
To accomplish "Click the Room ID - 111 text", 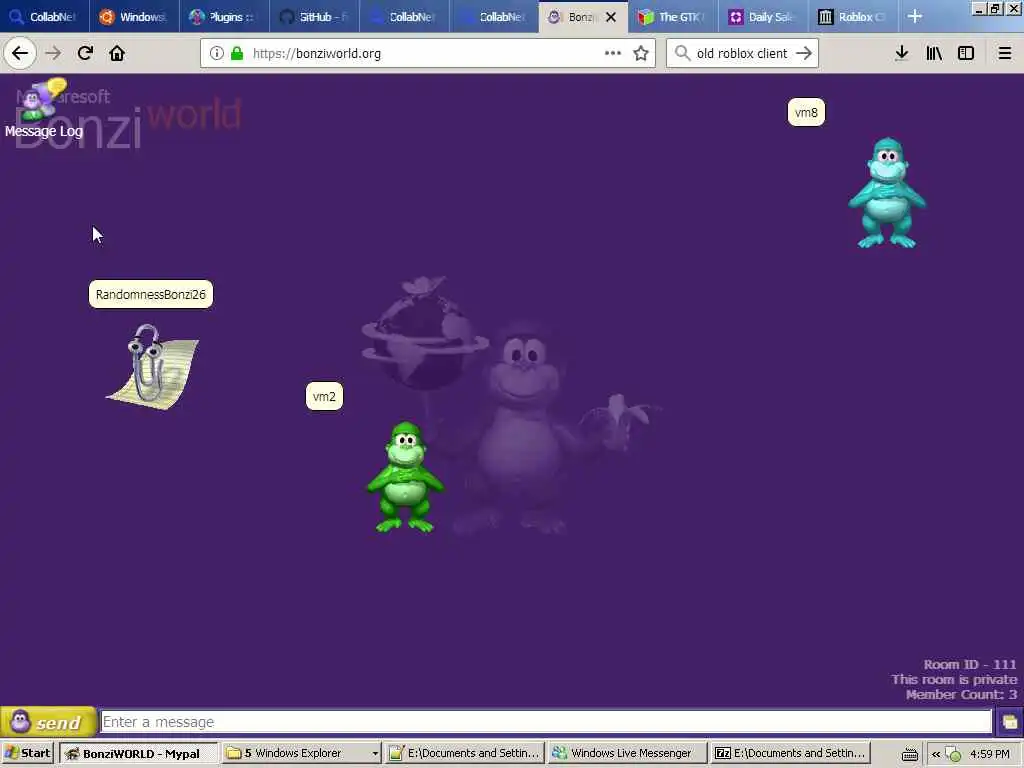I will tap(970, 664).
